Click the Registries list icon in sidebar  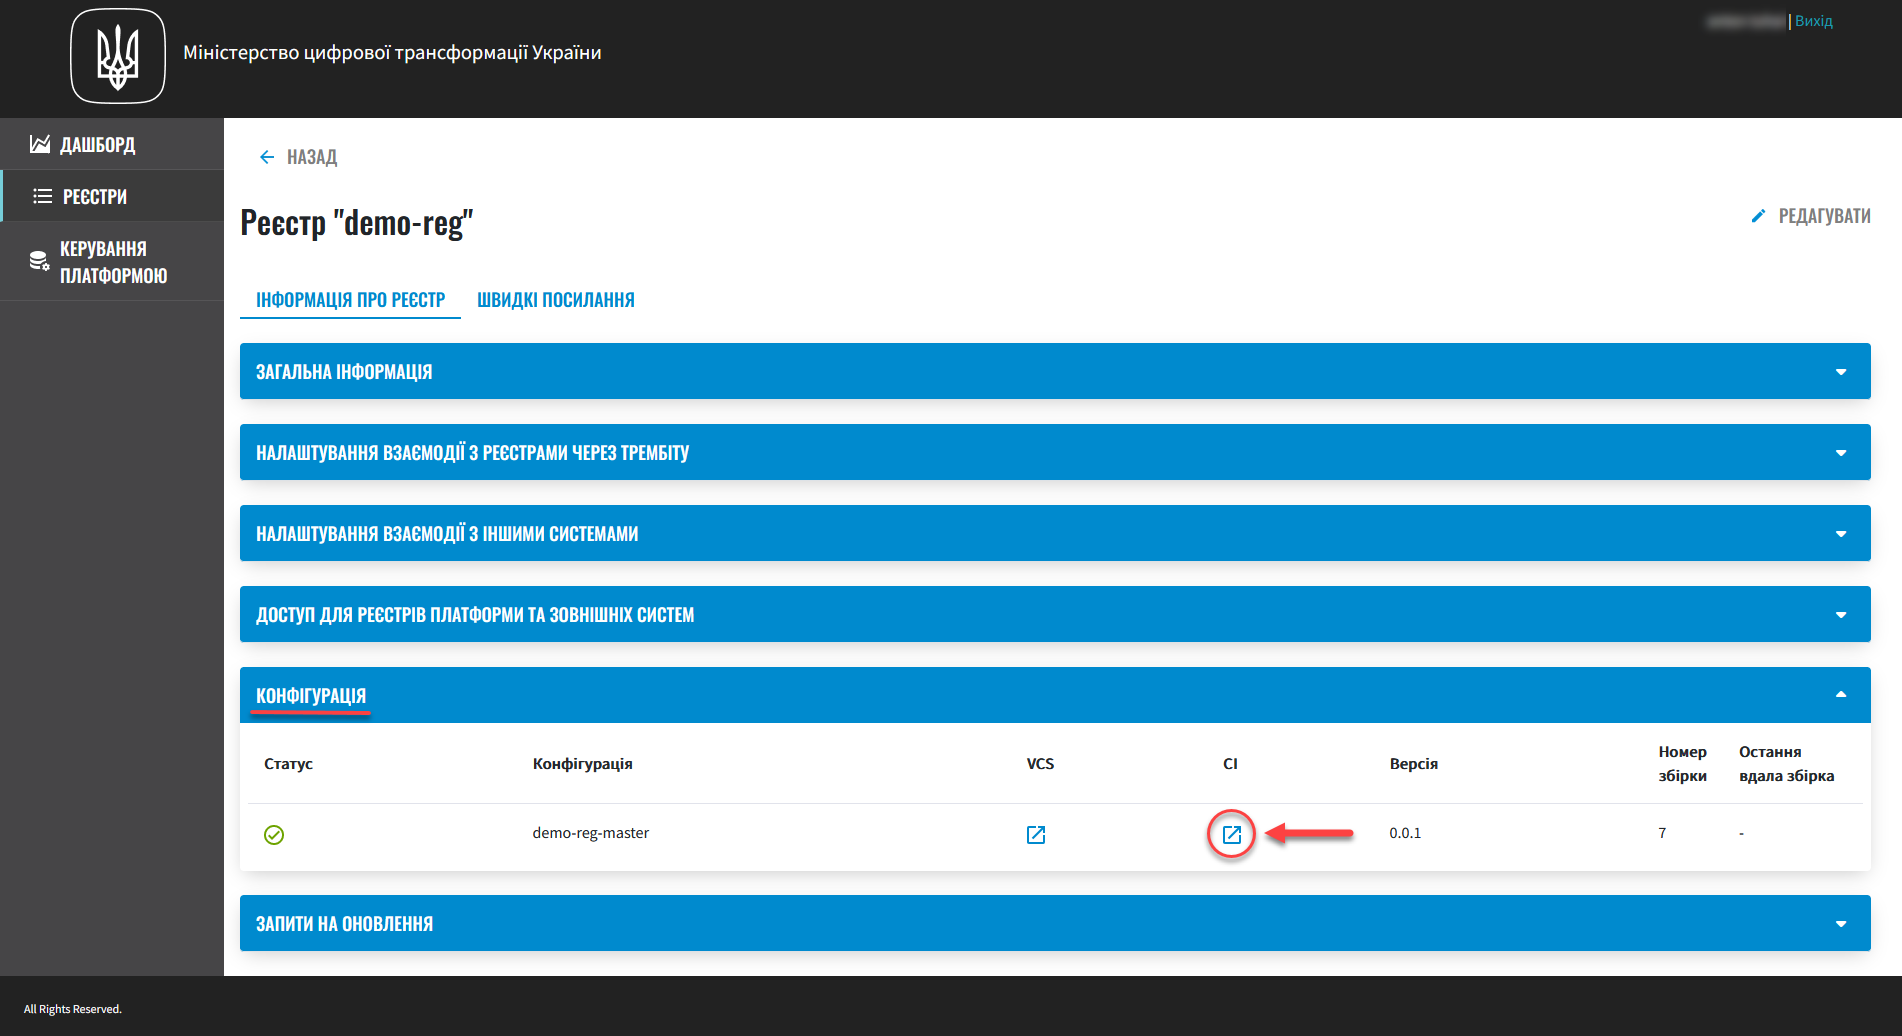pyautogui.click(x=42, y=196)
